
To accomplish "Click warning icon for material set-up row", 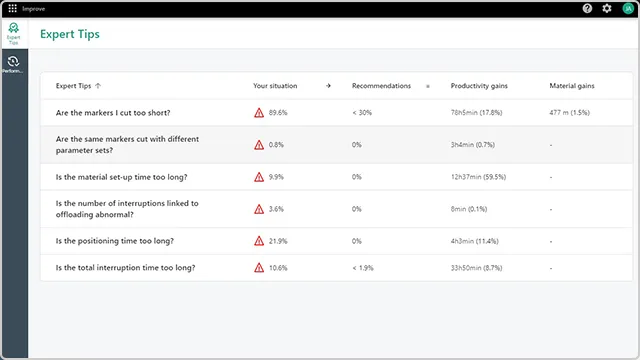I will (x=259, y=177).
